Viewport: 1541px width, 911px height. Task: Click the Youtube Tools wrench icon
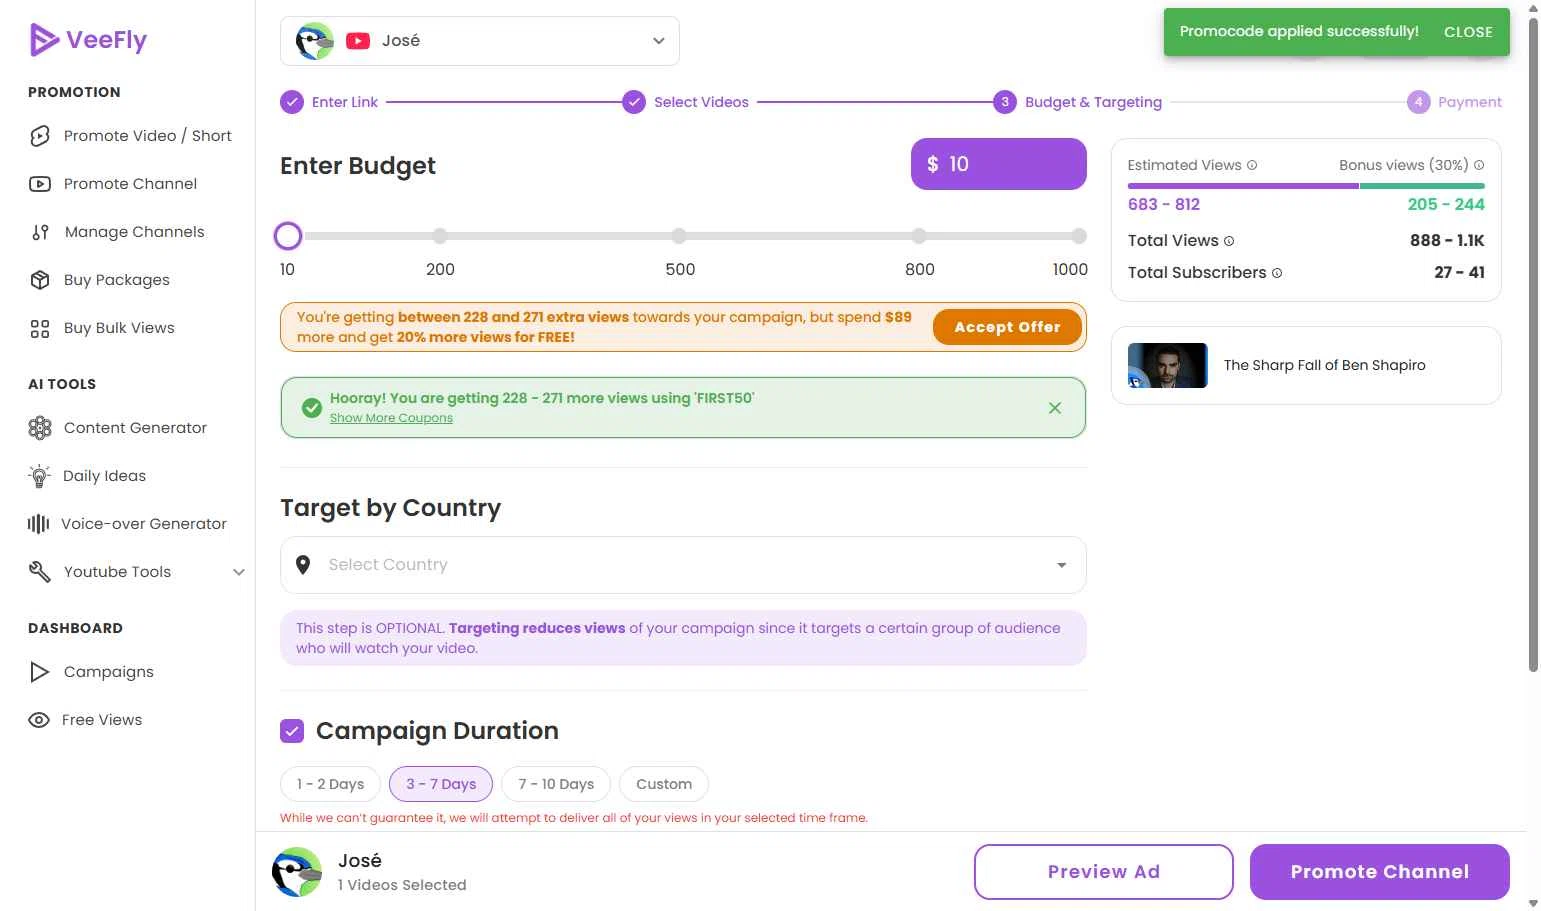click(x=40, y=572)
